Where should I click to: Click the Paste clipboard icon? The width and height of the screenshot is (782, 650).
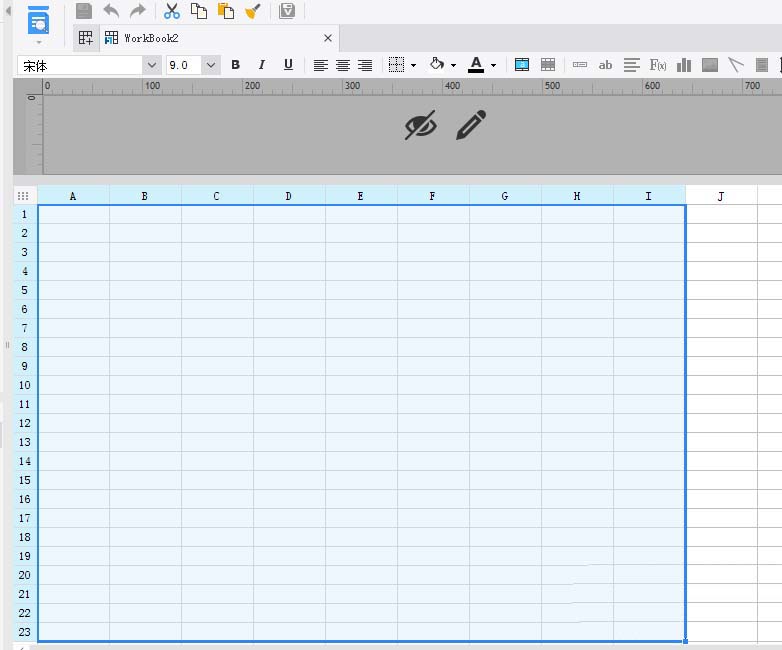(x=226, y=11)
